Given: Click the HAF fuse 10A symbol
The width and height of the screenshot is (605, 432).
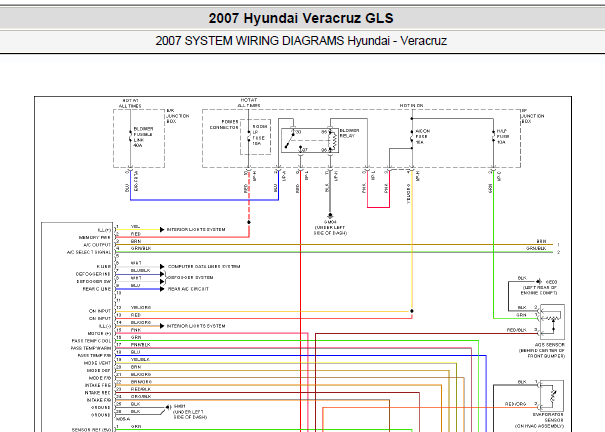Looking at the screenshot, I should click(x=493, y=137).
